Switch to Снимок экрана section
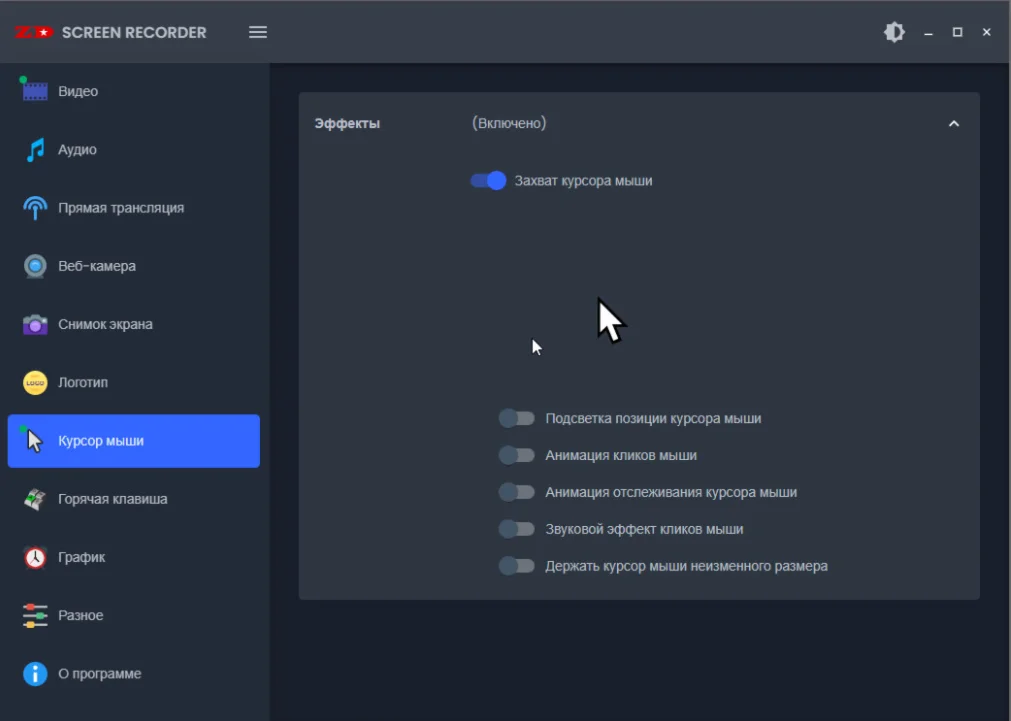This screenshot has height=721, width=1011. [133, 324]
